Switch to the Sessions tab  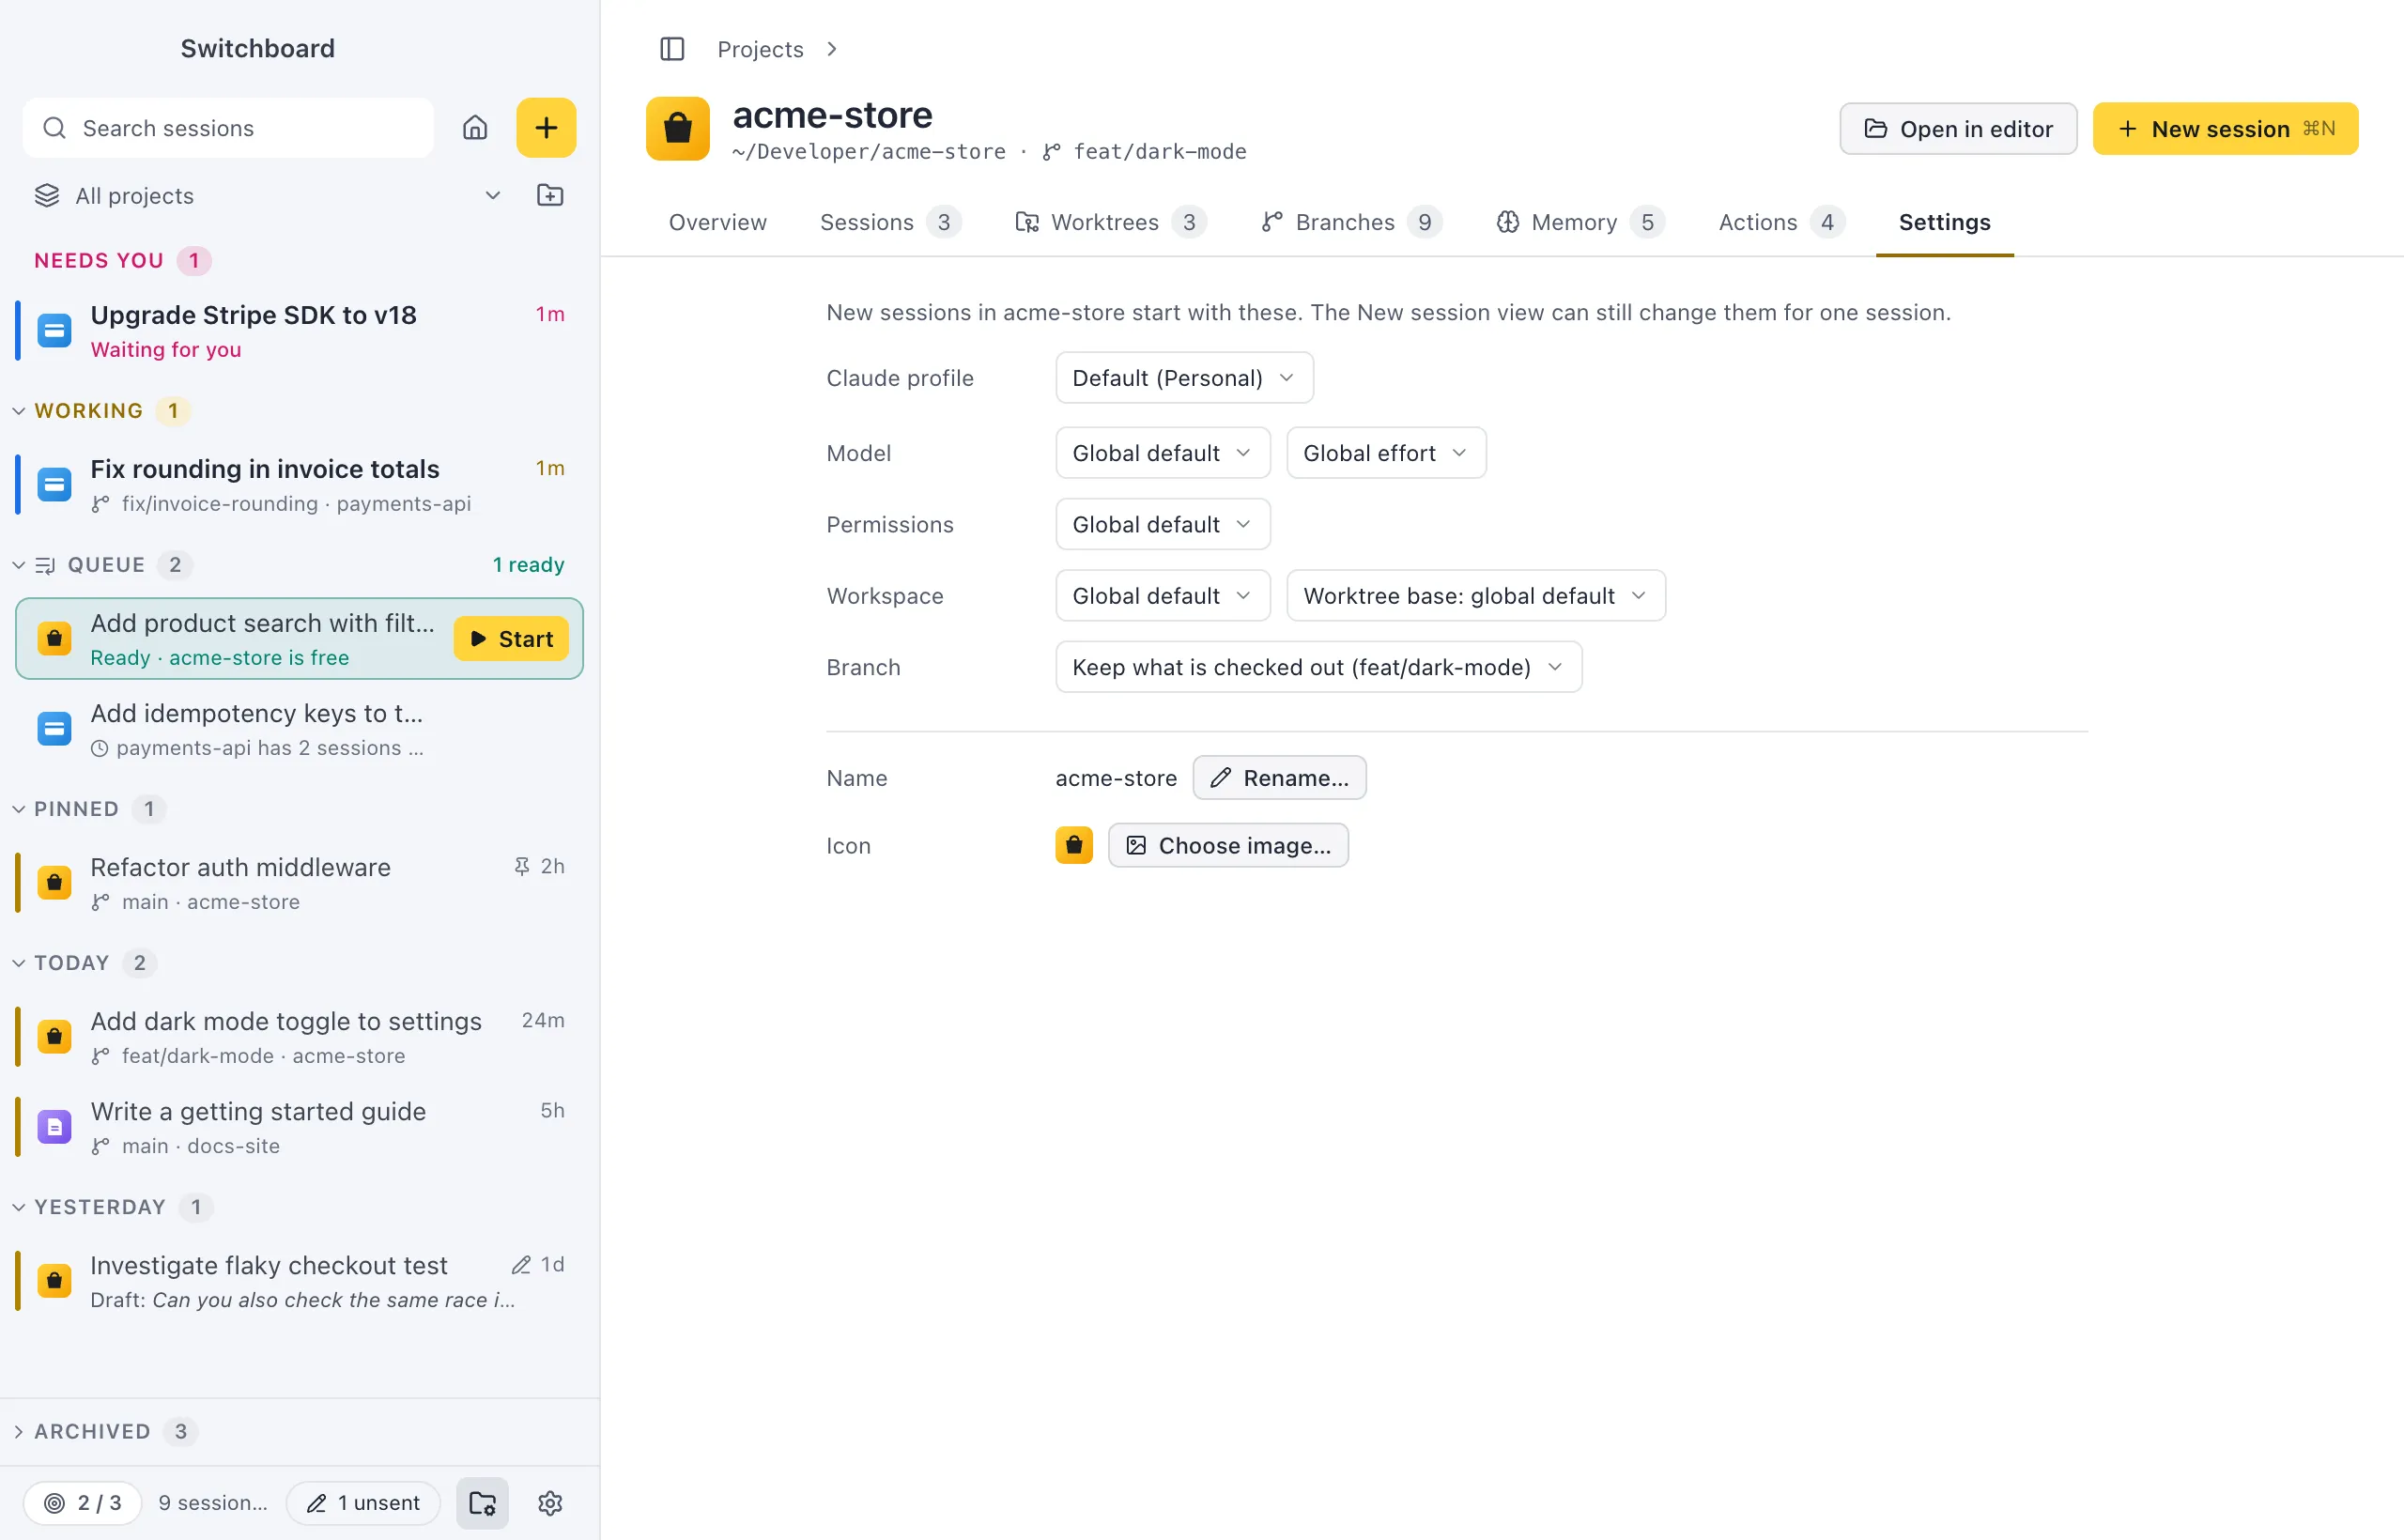890,222
